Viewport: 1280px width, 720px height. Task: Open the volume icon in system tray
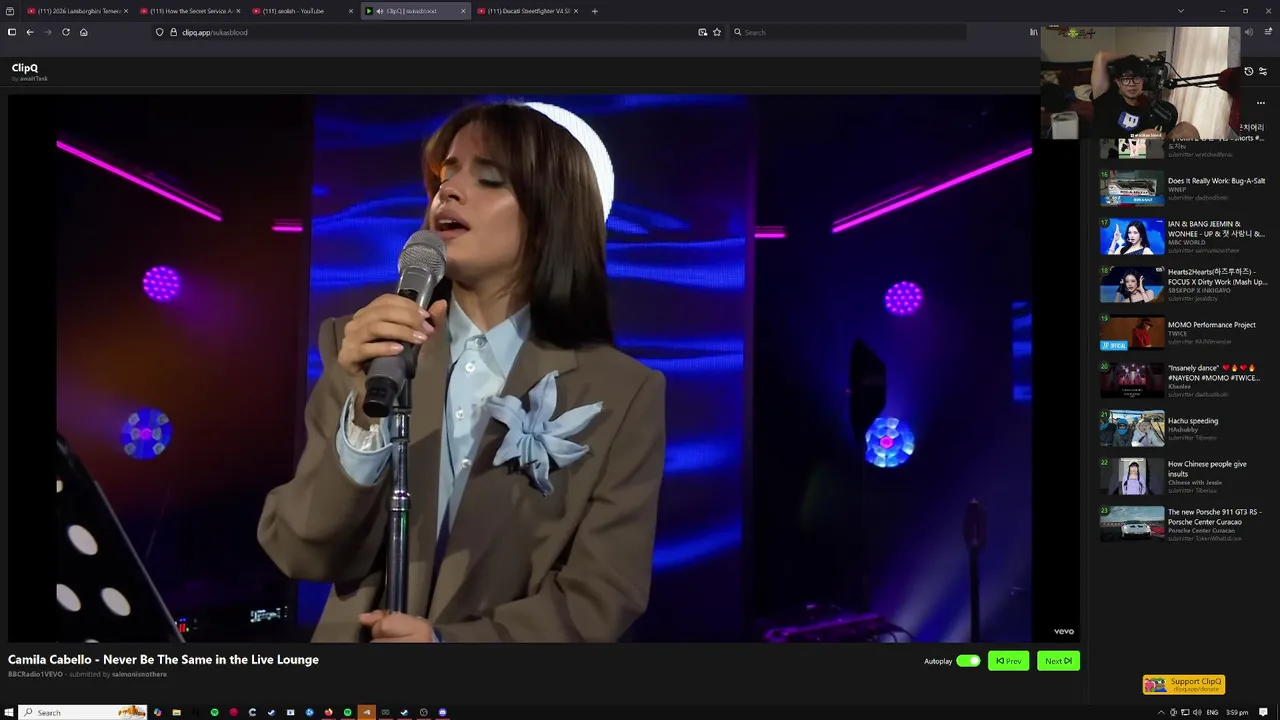click(x=1197, y=712)
